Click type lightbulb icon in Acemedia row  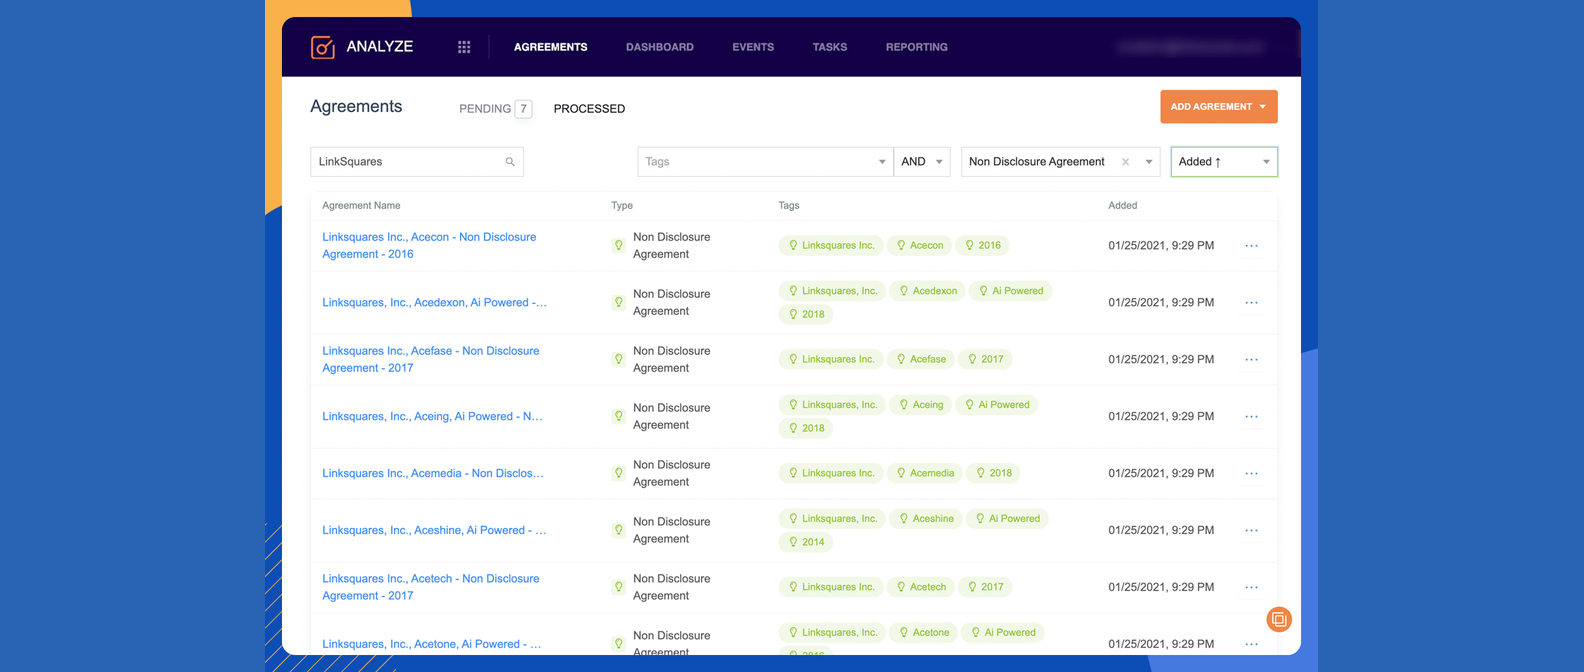[x=618, y=474]
